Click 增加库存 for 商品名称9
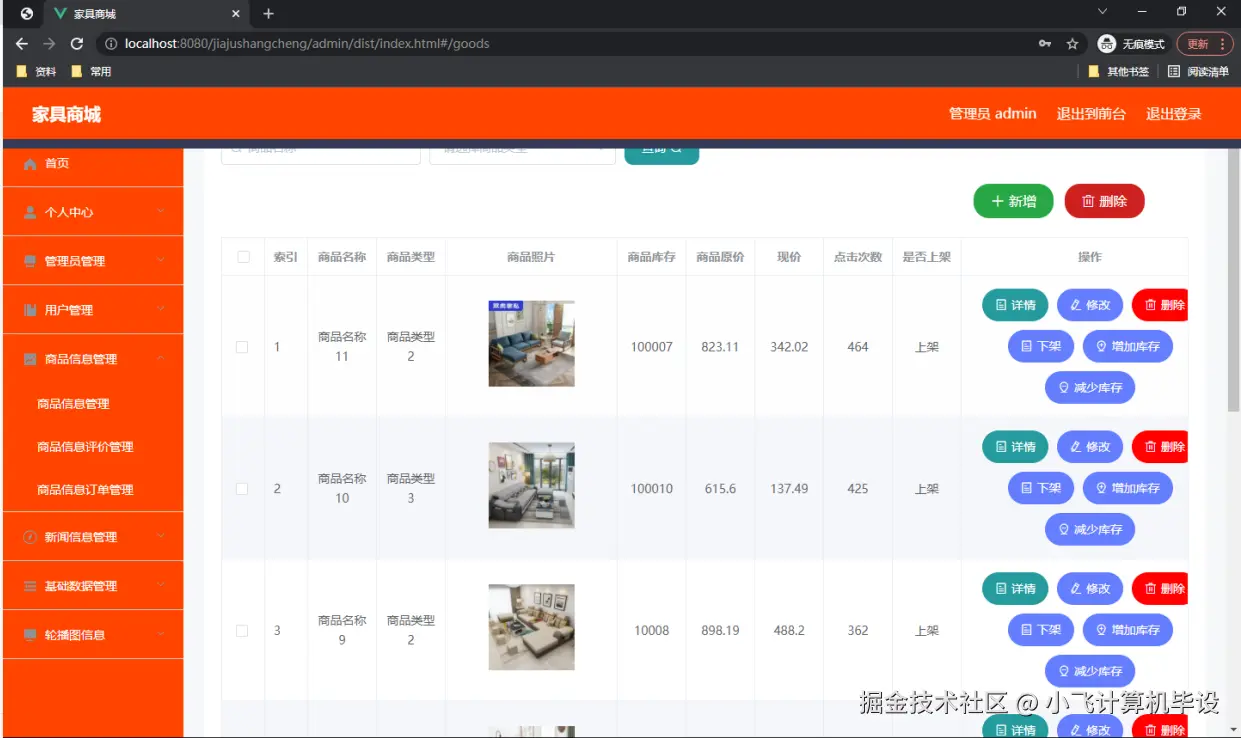 pos(1128,630)
